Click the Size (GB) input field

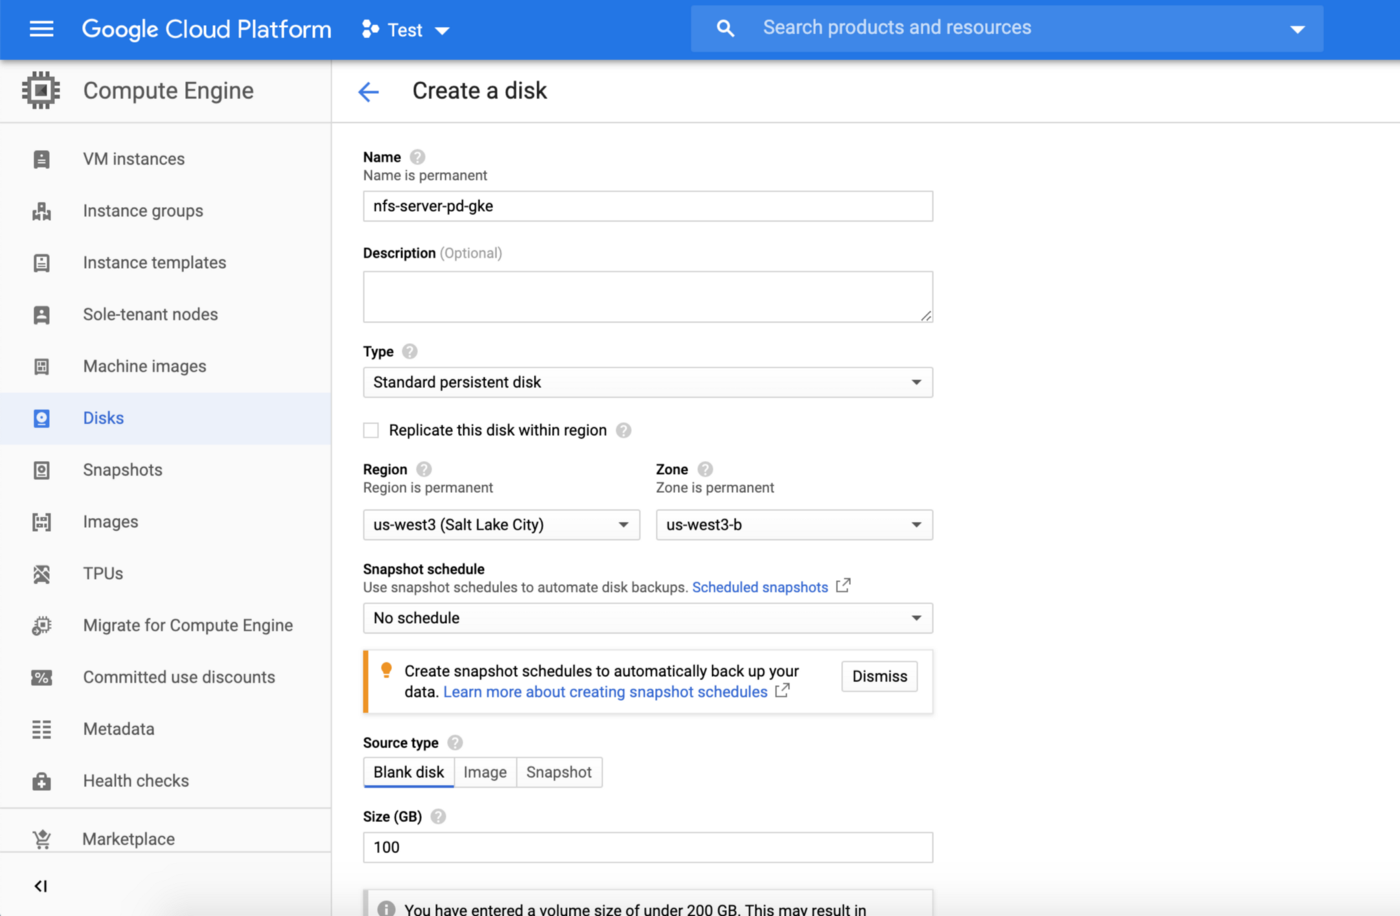pos(648,847)
